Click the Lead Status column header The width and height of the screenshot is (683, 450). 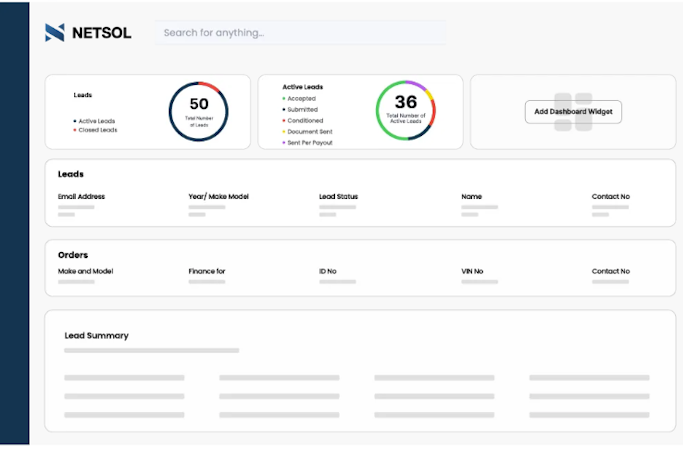tap(338, 197)
